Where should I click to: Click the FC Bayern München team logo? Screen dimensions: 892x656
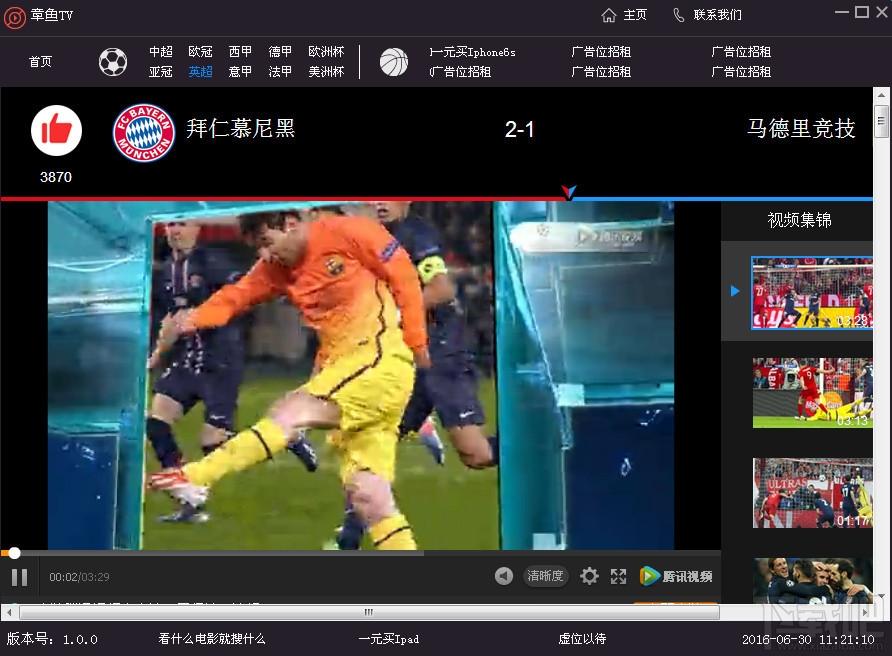tap(143, 133)
